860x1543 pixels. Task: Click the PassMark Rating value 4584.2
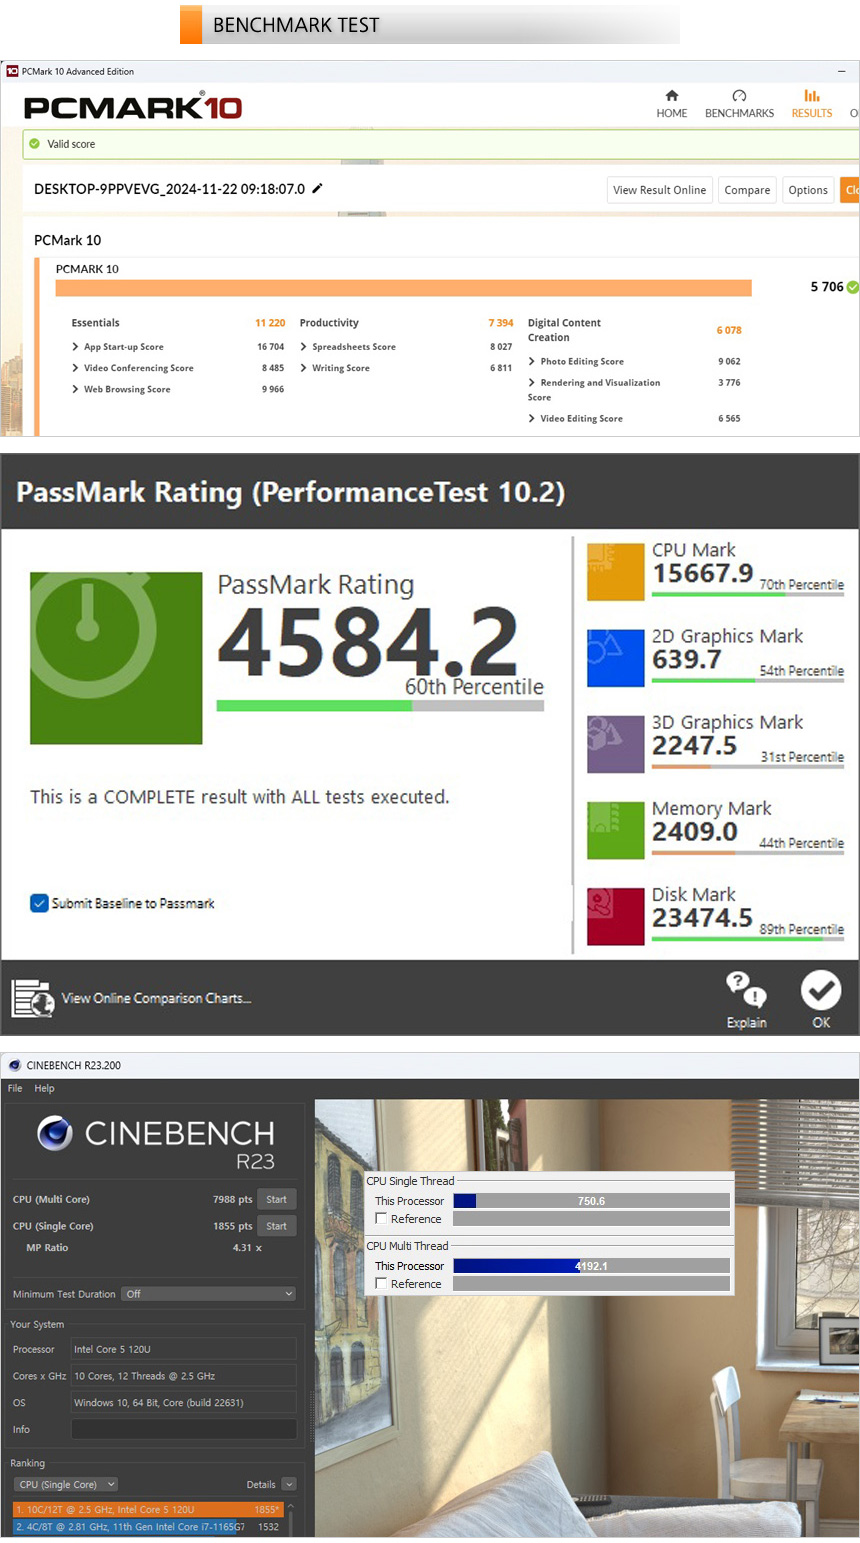click(x=368, y=642)
